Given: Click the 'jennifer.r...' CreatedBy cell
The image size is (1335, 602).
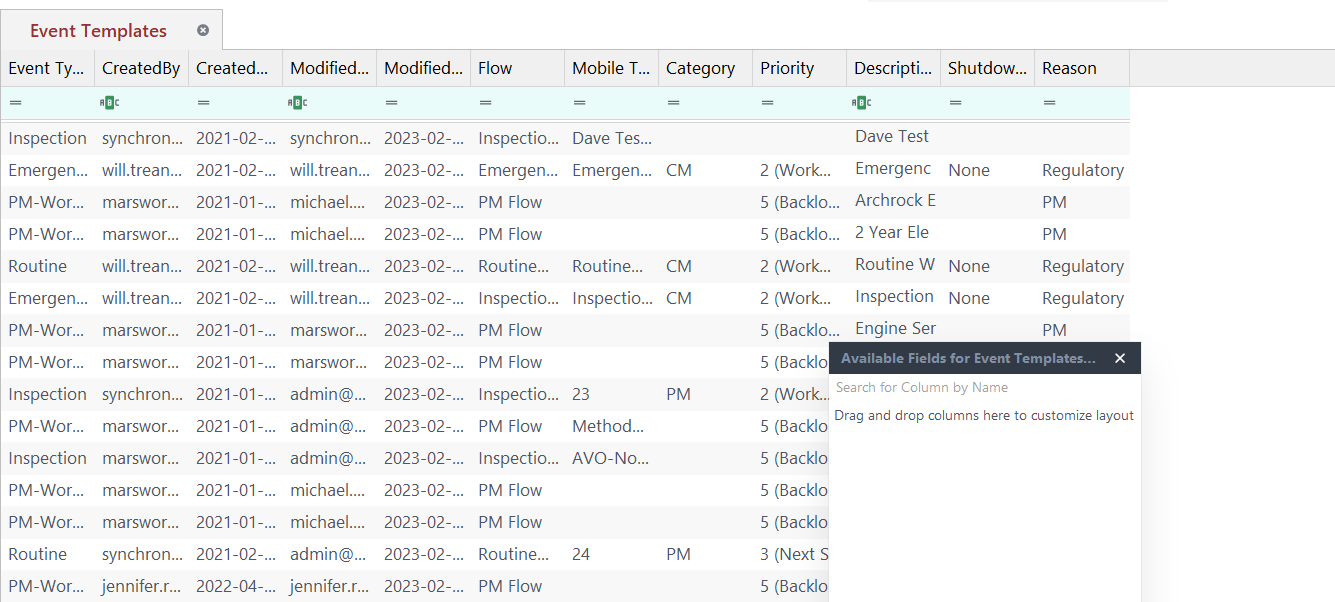Looking at the screenshot, I should click(x=141, y=586).
